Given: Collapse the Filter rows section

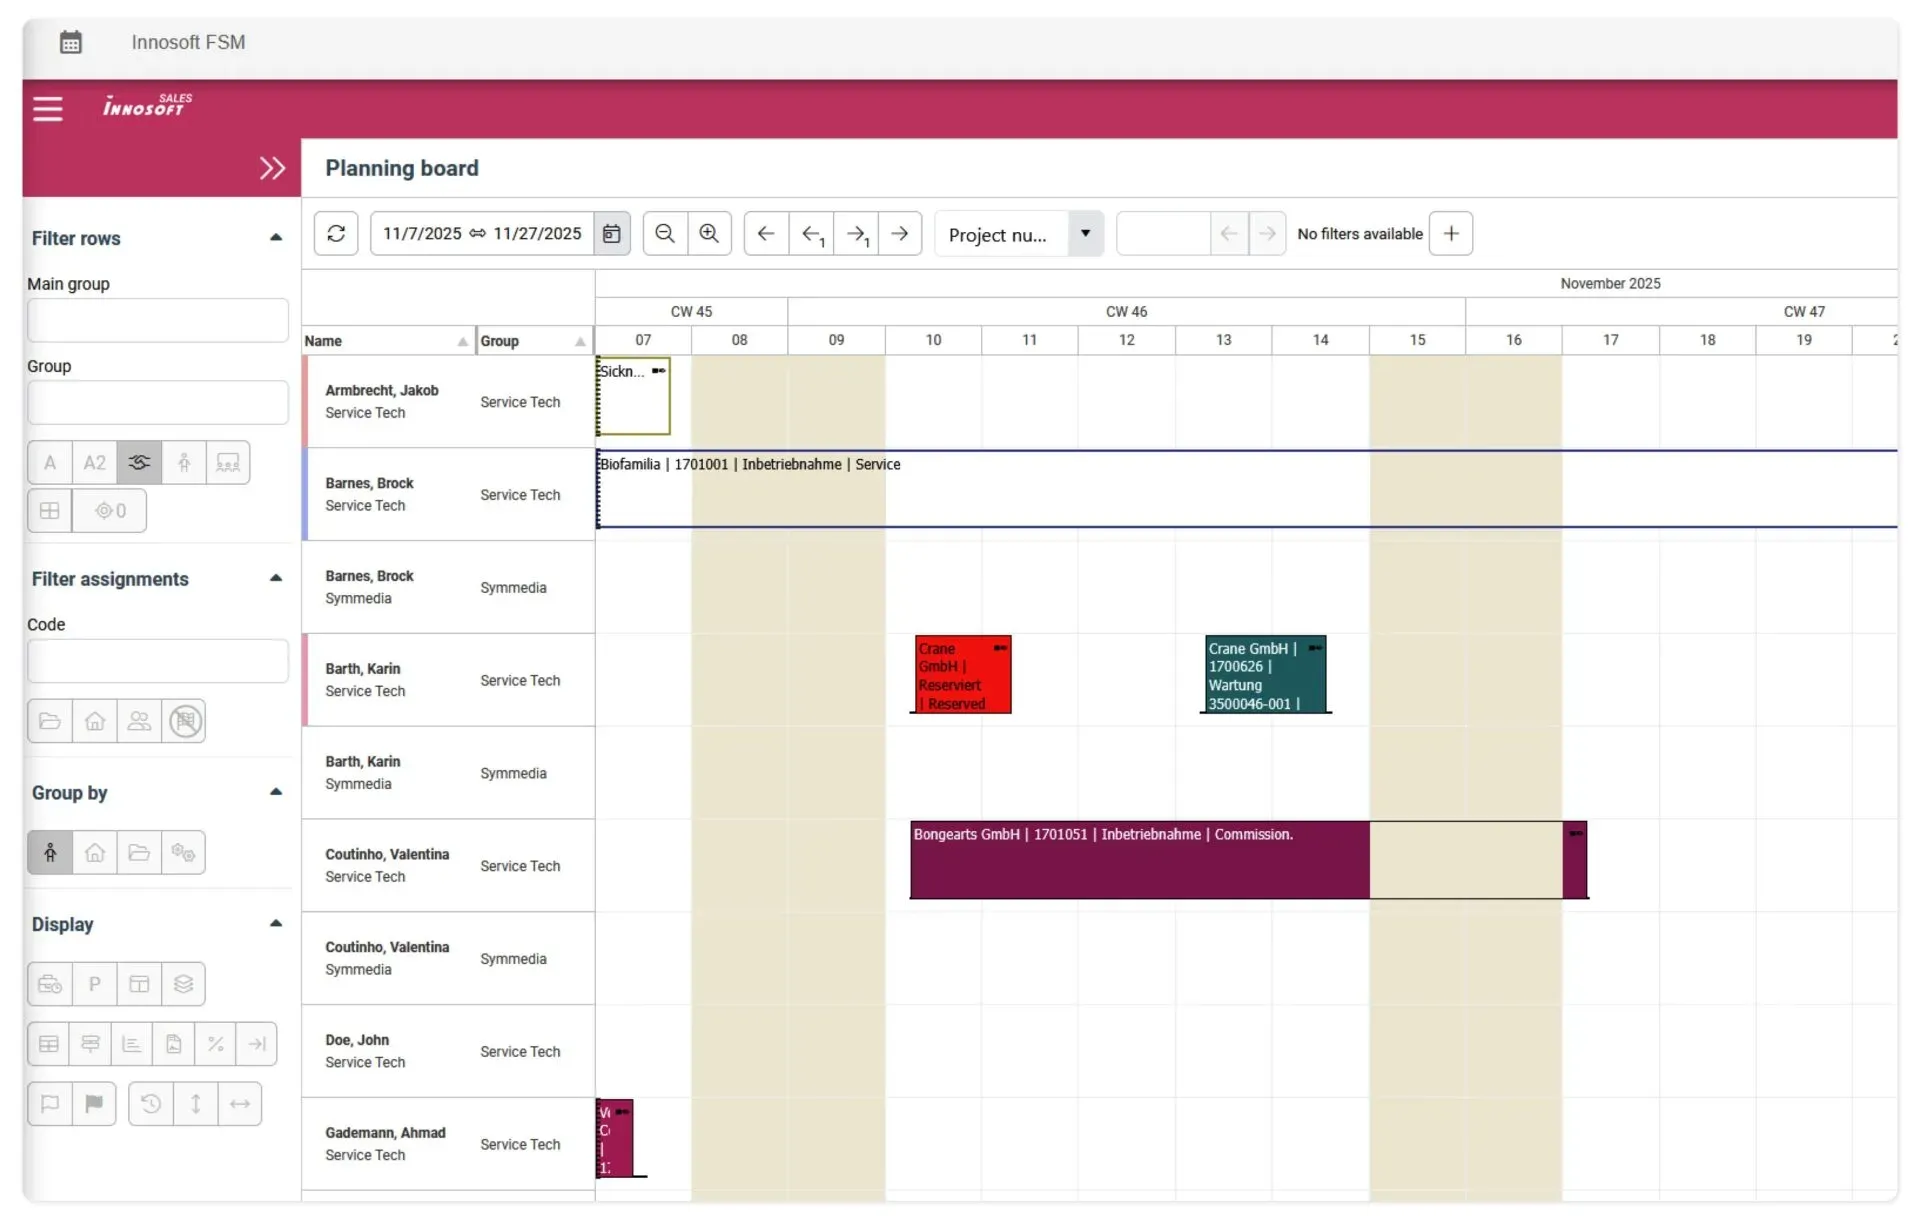Looking at the screenshot, I should tap(276, 238).
